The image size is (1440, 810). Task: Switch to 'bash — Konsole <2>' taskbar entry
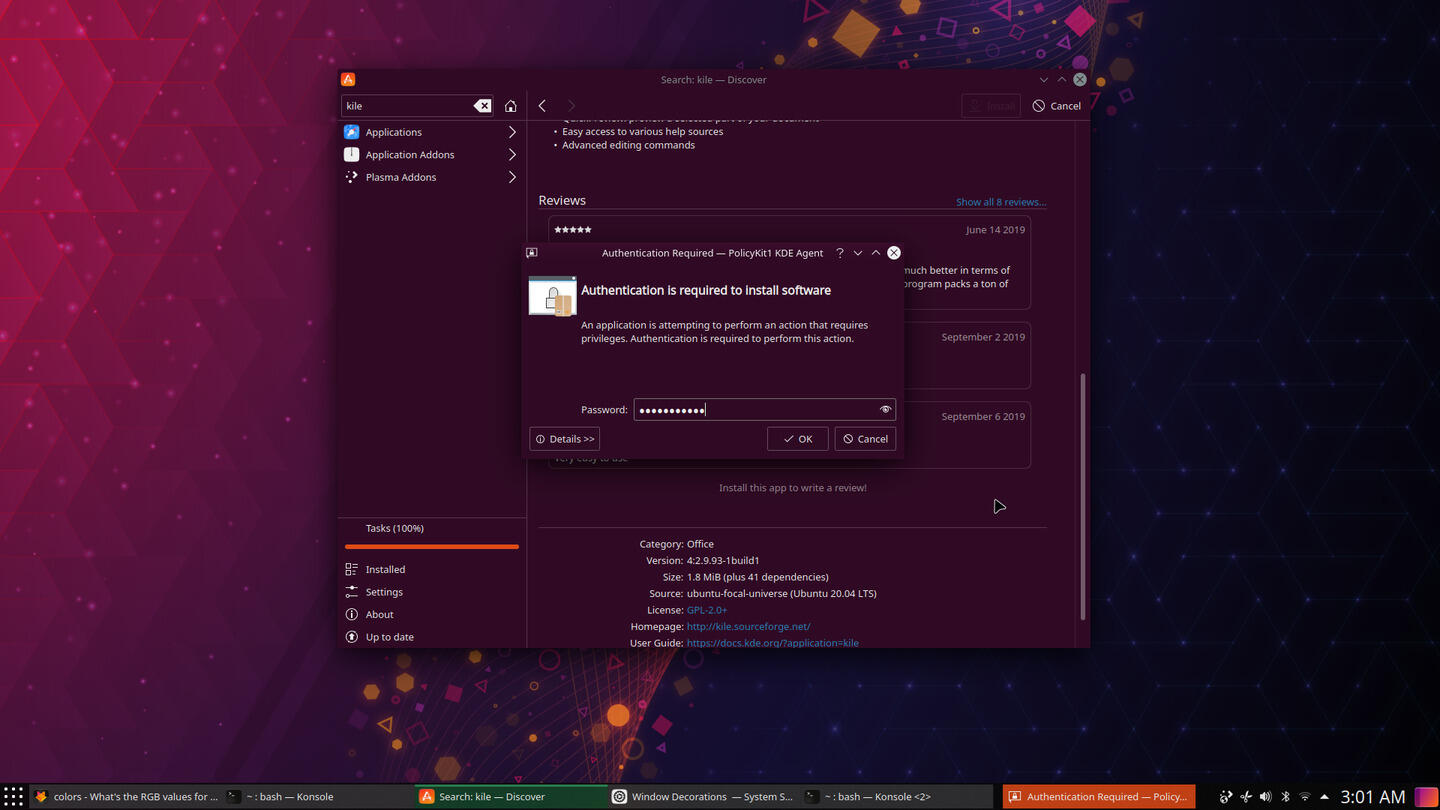[x=897, y=797]
